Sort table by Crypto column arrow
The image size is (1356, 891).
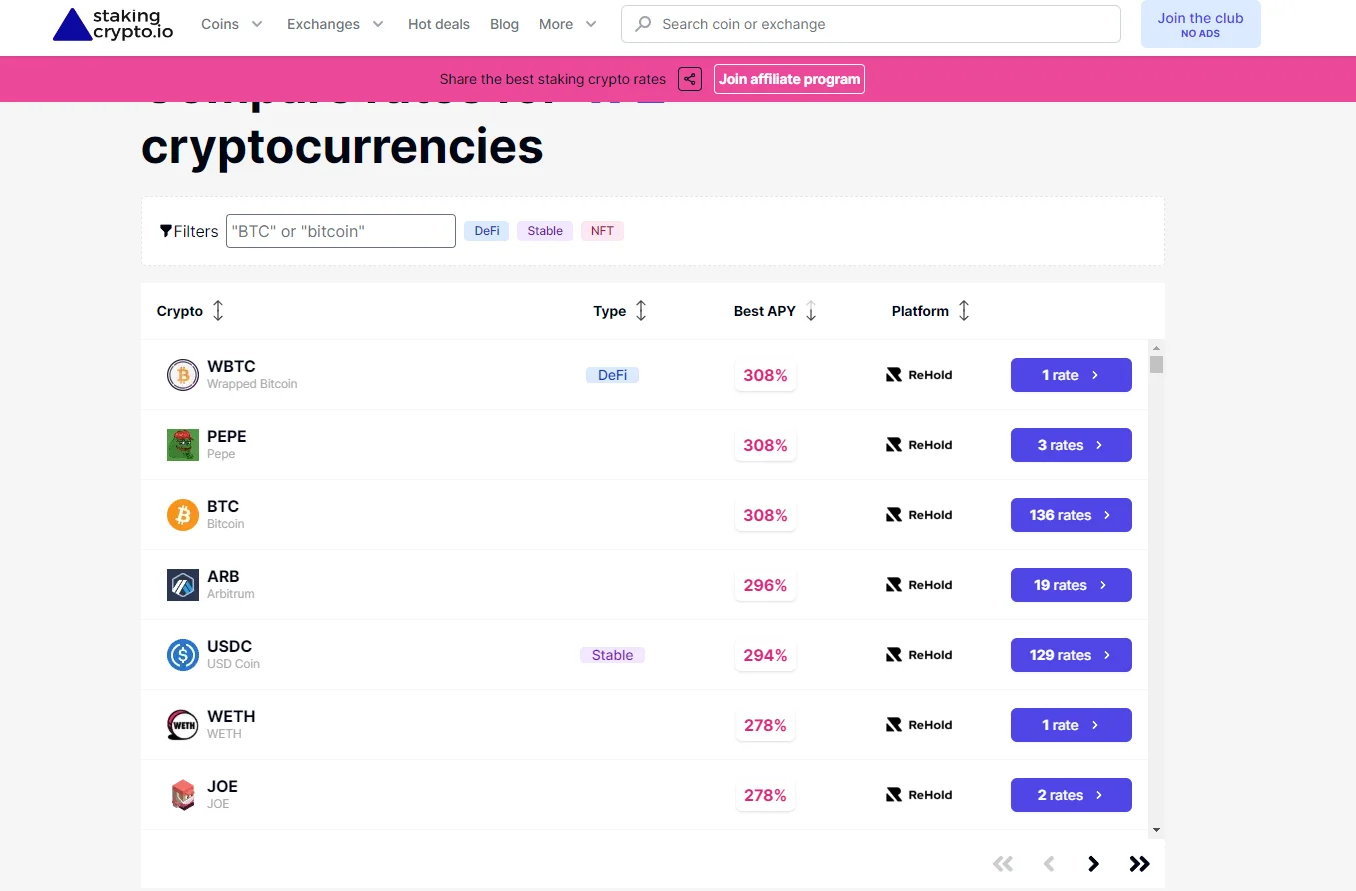[x=218, y=311]
